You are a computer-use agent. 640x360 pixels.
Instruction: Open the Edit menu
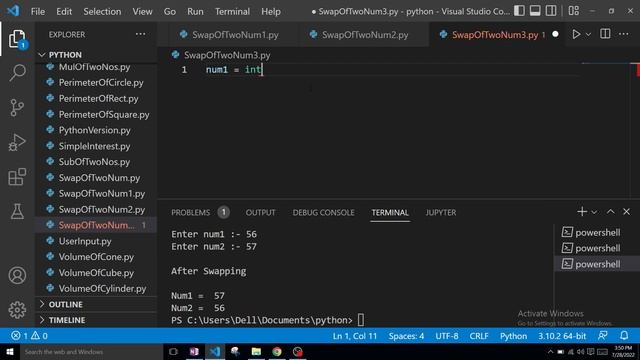[x=64, y=11]
